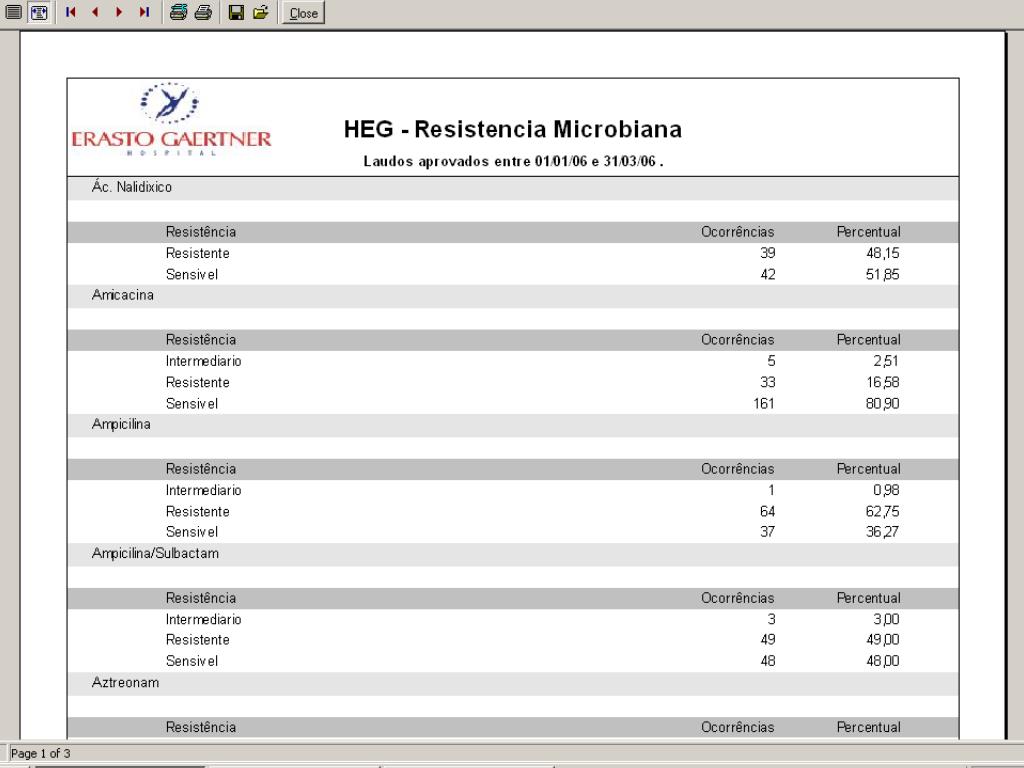This screenshot has width=1024, height=768.
Task: Click the Page 1 of 3 status indicator
Action: click(40, 754)
